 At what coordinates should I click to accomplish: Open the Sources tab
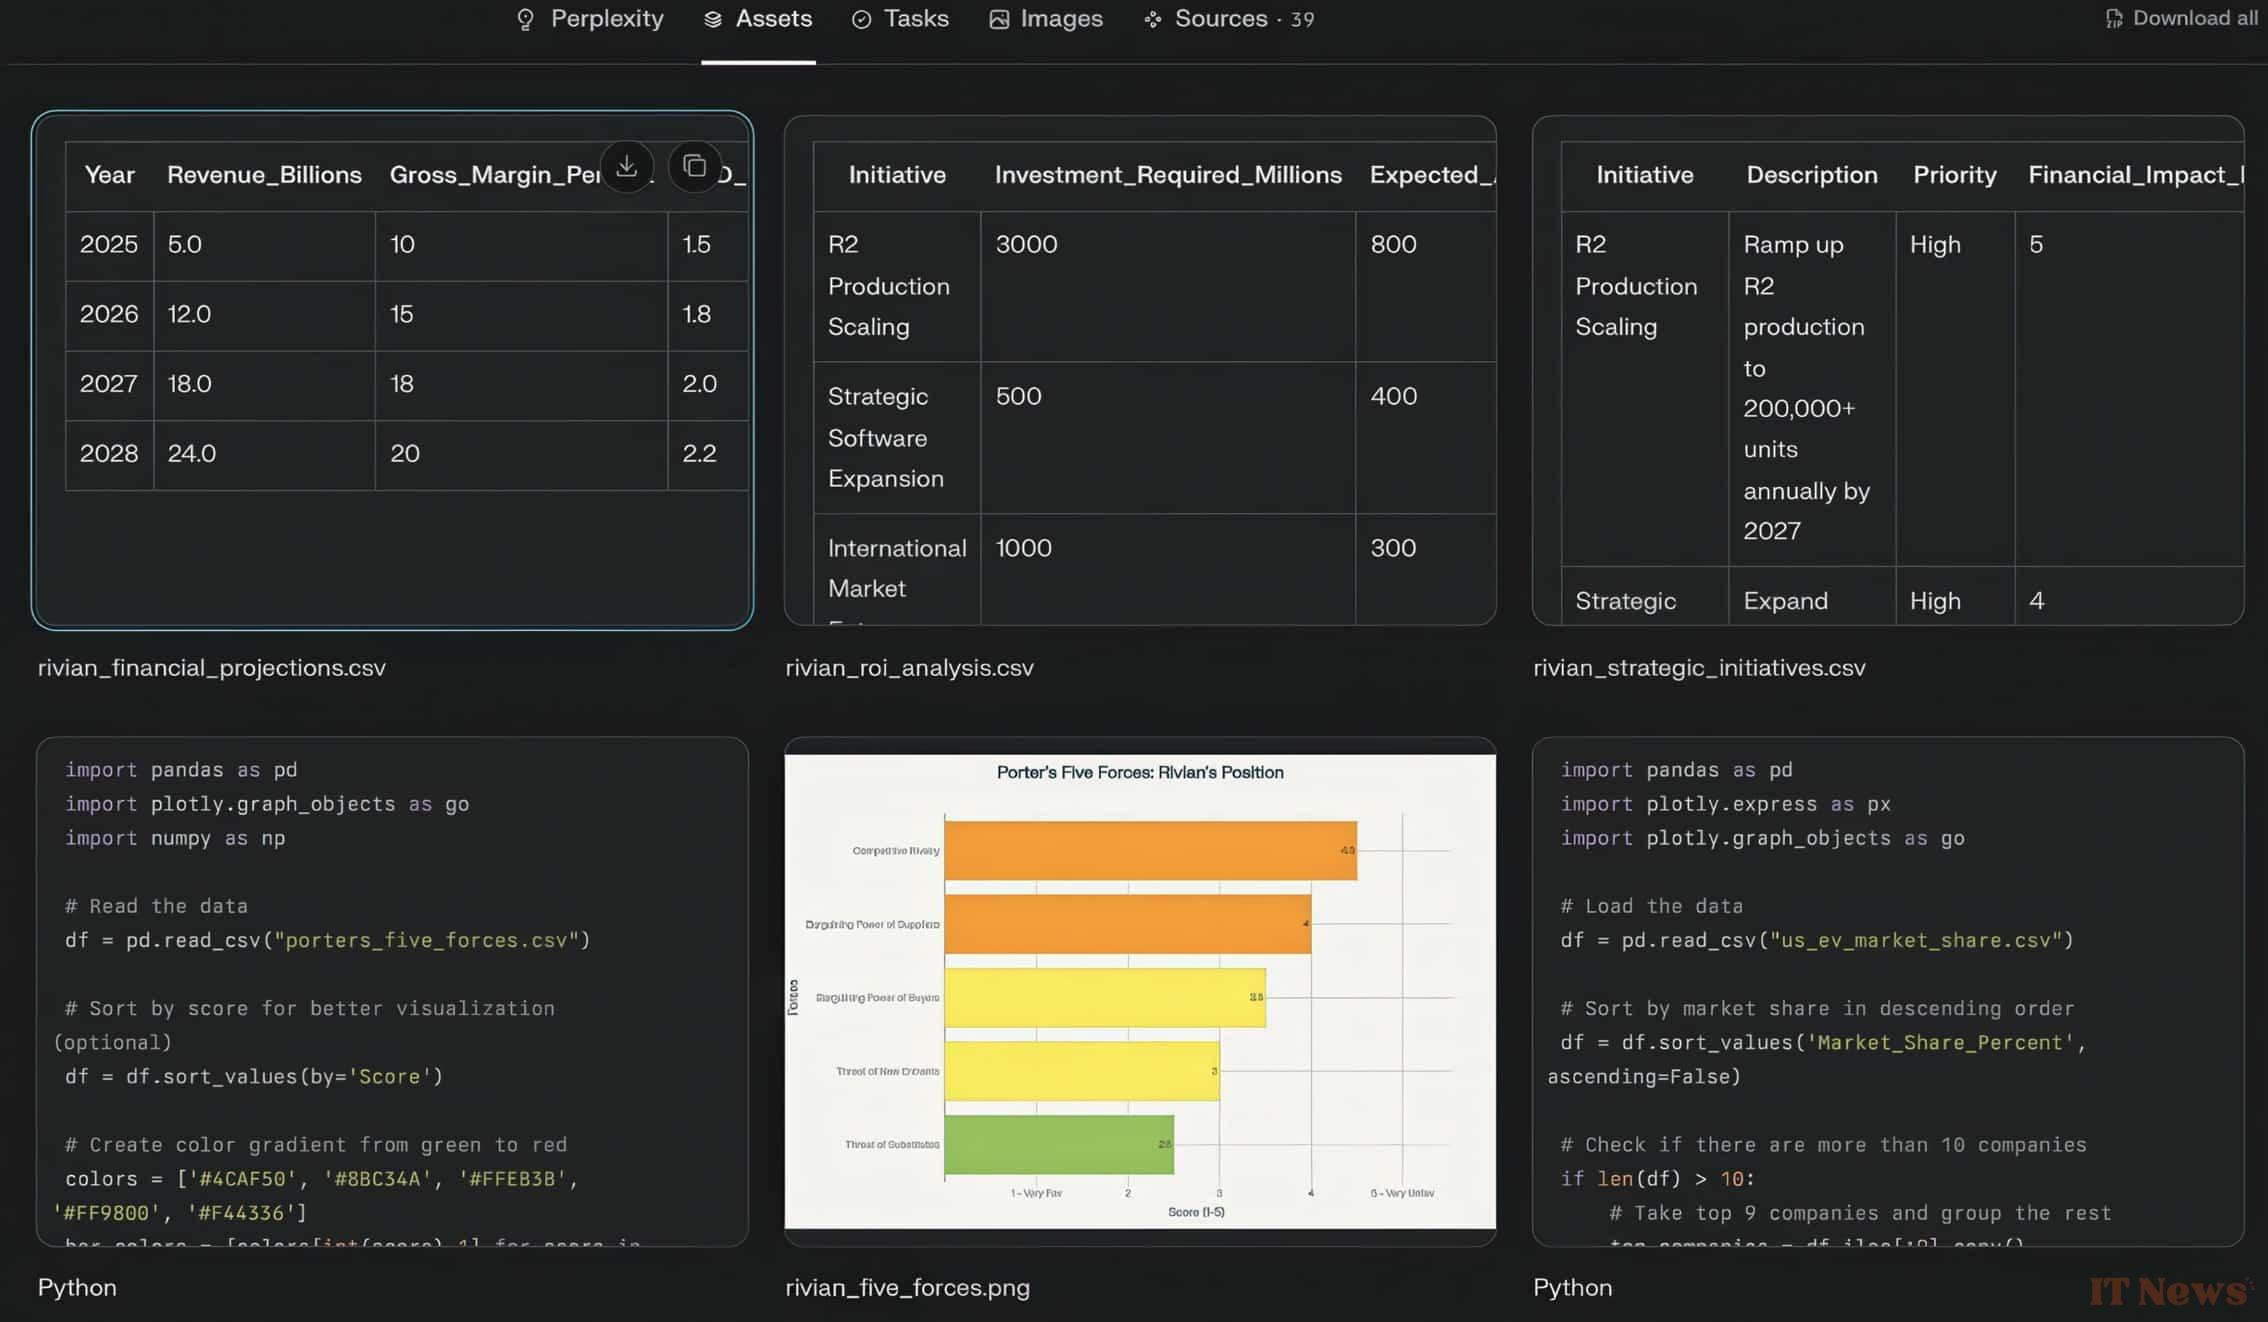click(x=1220, y=19)
